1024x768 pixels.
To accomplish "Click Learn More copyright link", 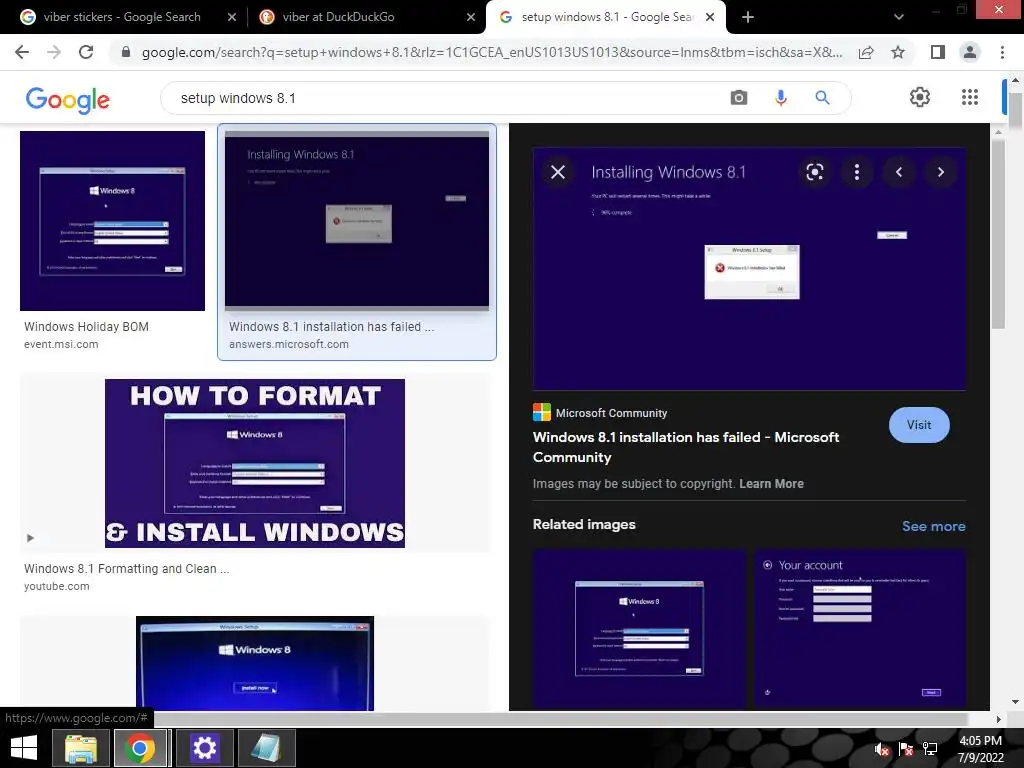I will click(x=771, y=484).
